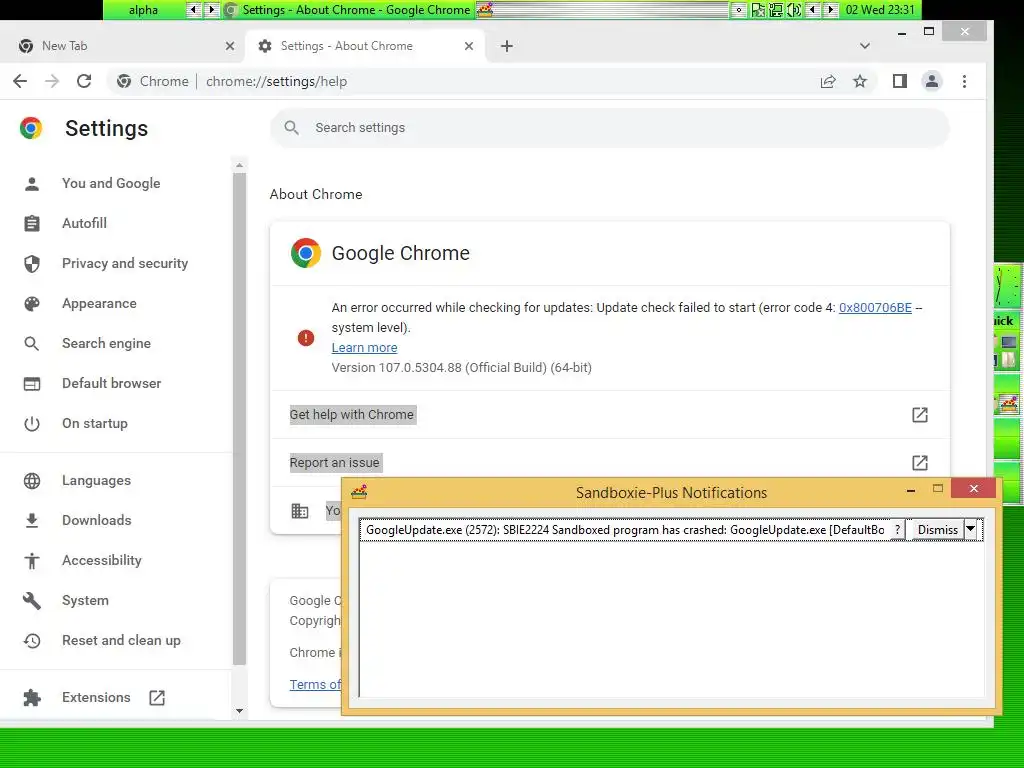Open Chrome's three-dot menu
This screenshot has height=768, width=1024.
965,81
